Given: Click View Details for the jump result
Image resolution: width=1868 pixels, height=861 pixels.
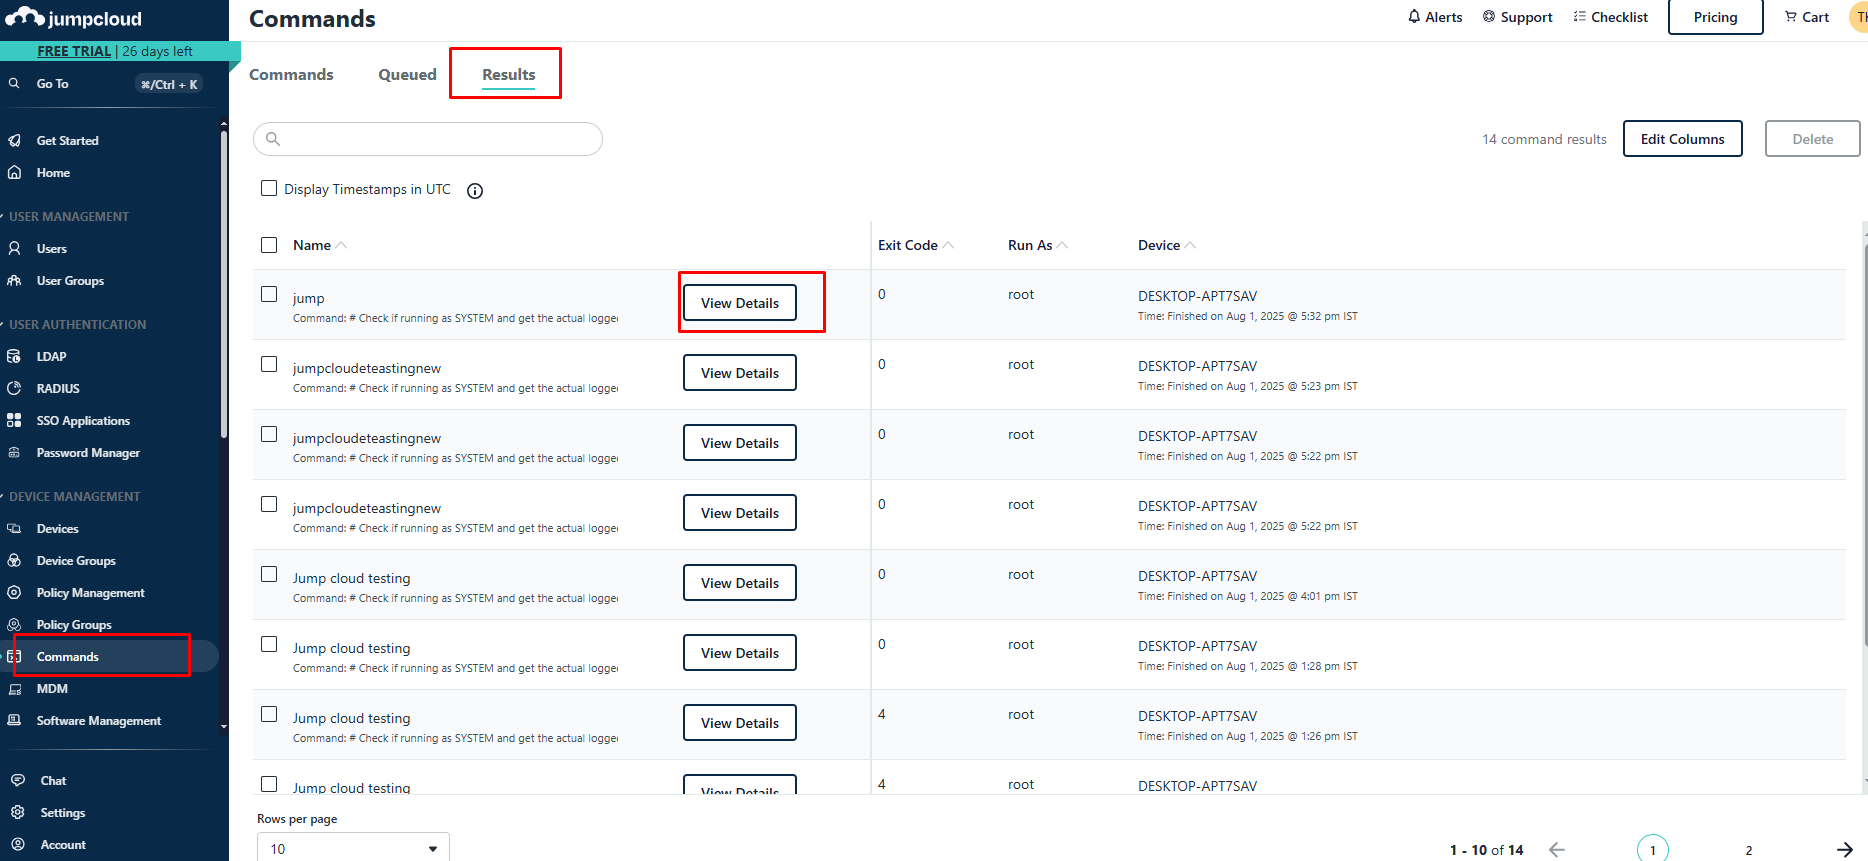Looking at the screenshot, I should [x=740, y=303].
